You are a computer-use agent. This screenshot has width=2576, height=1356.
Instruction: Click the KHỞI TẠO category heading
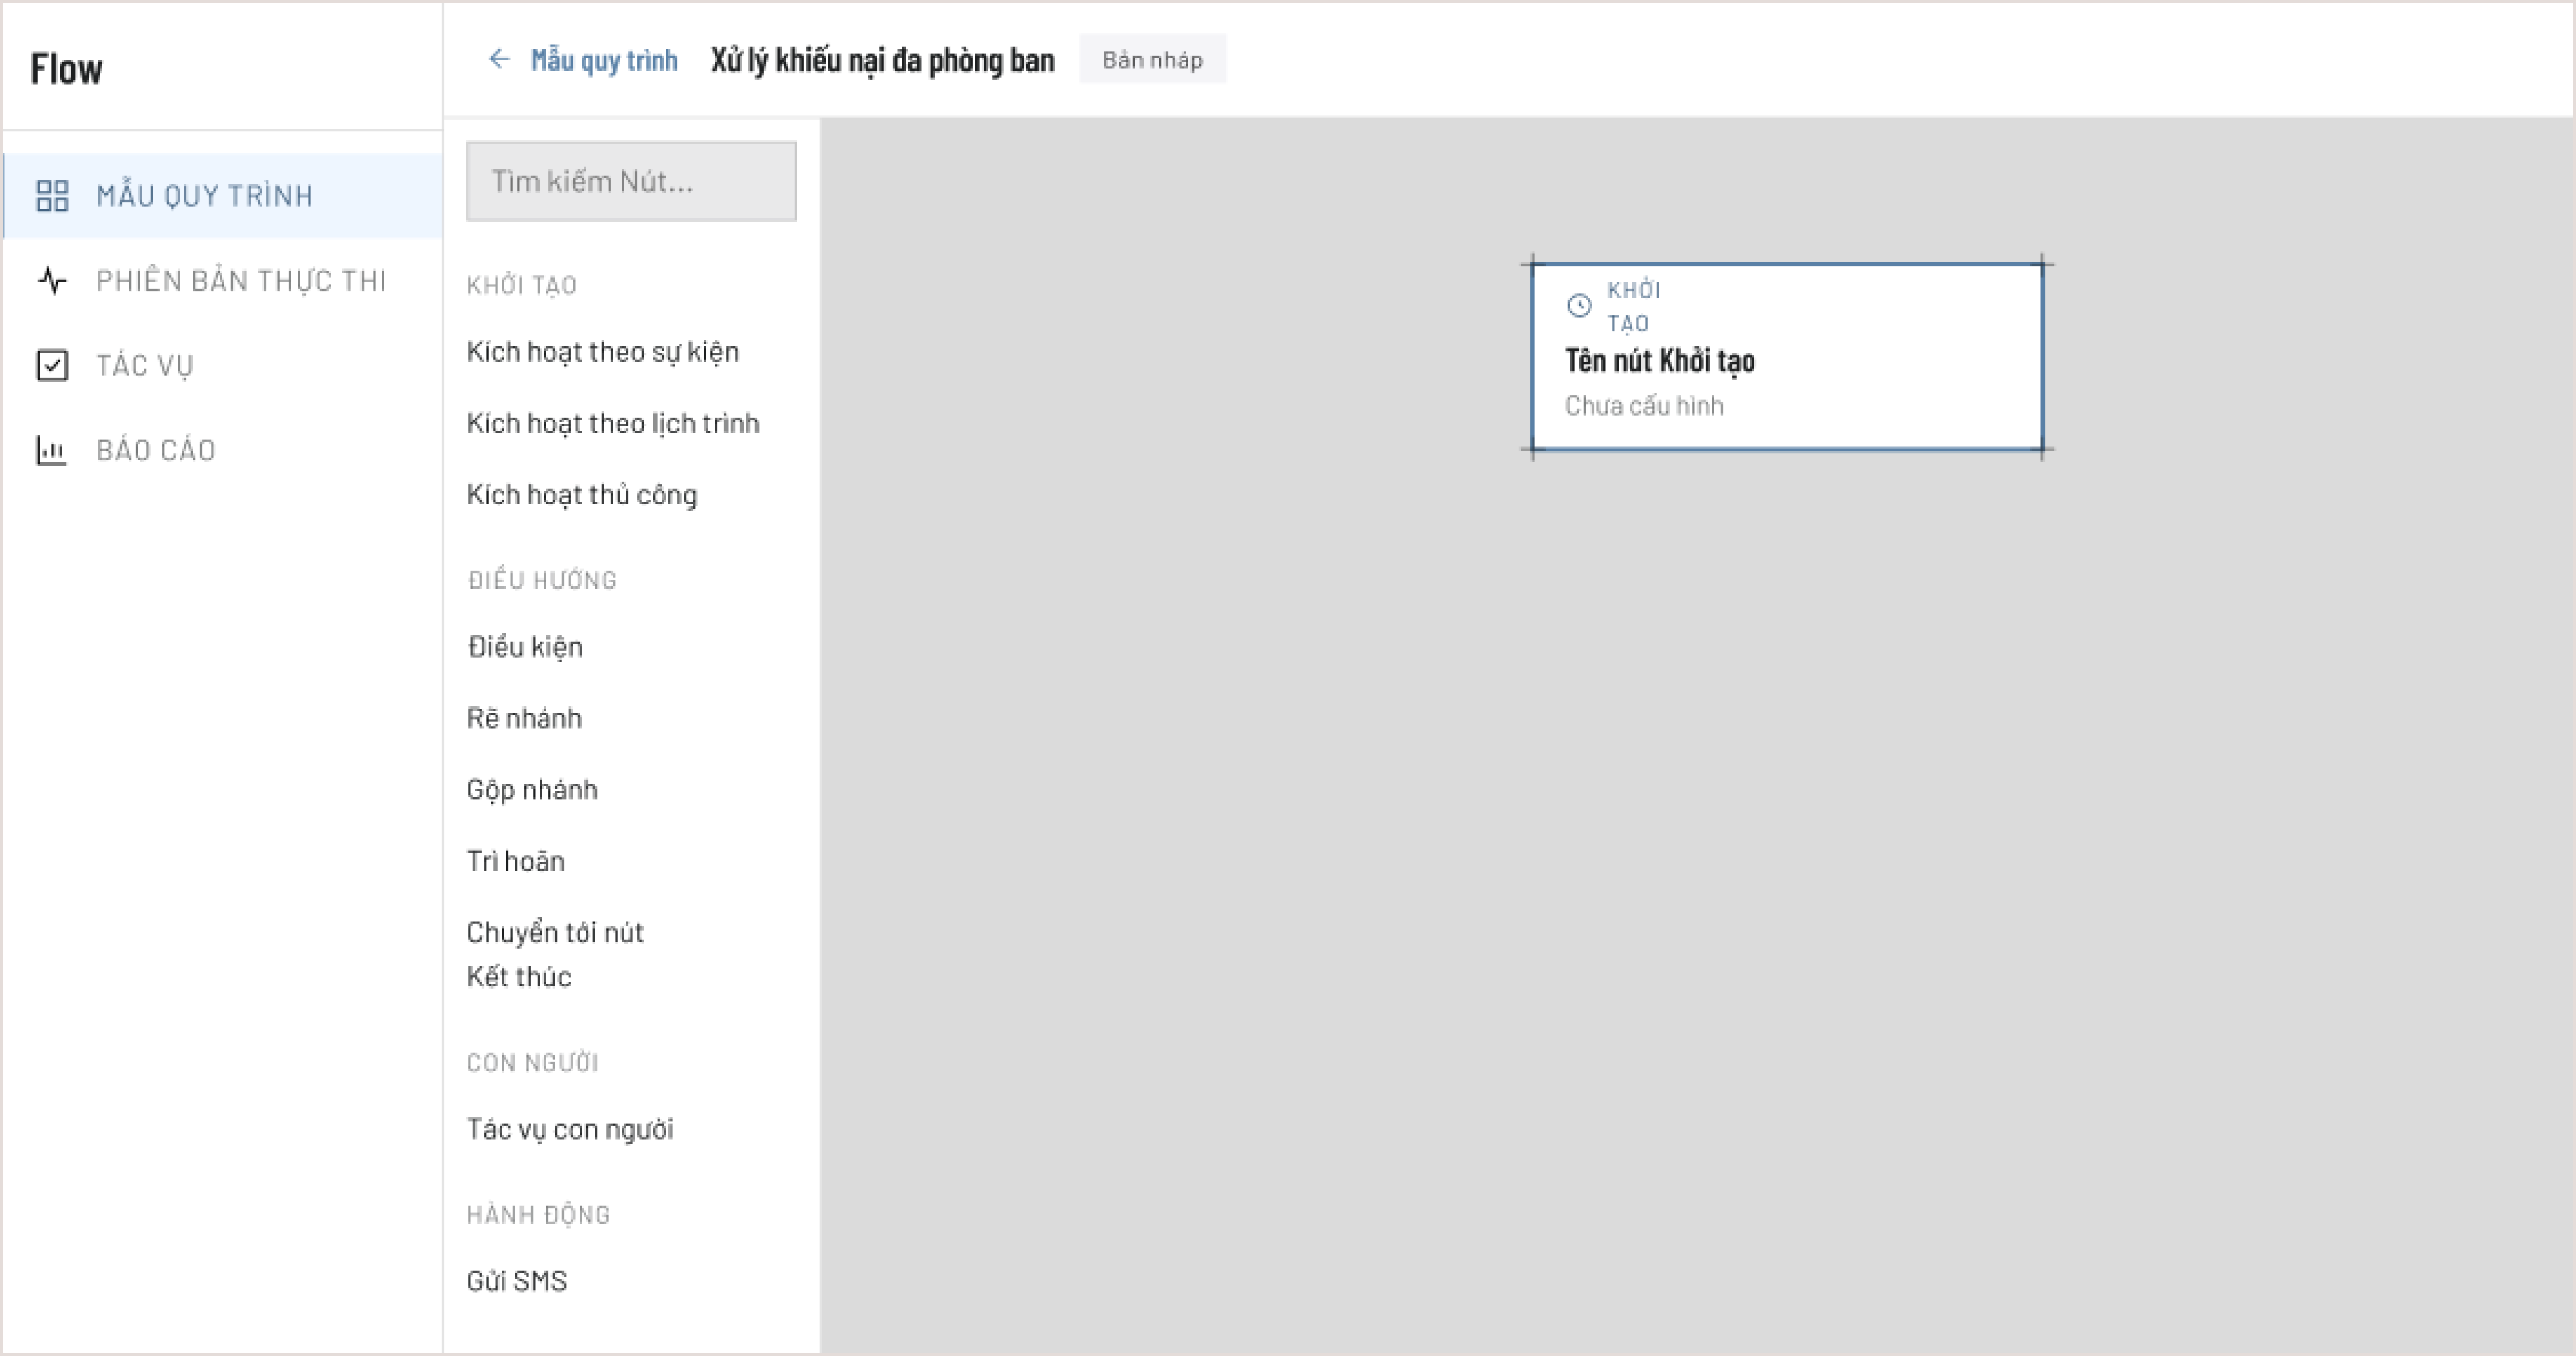pos(521,285)
